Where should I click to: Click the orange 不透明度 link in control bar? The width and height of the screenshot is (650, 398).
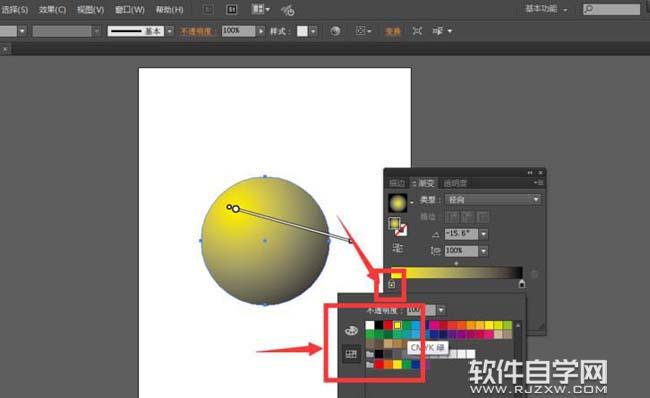click(196, 31)
